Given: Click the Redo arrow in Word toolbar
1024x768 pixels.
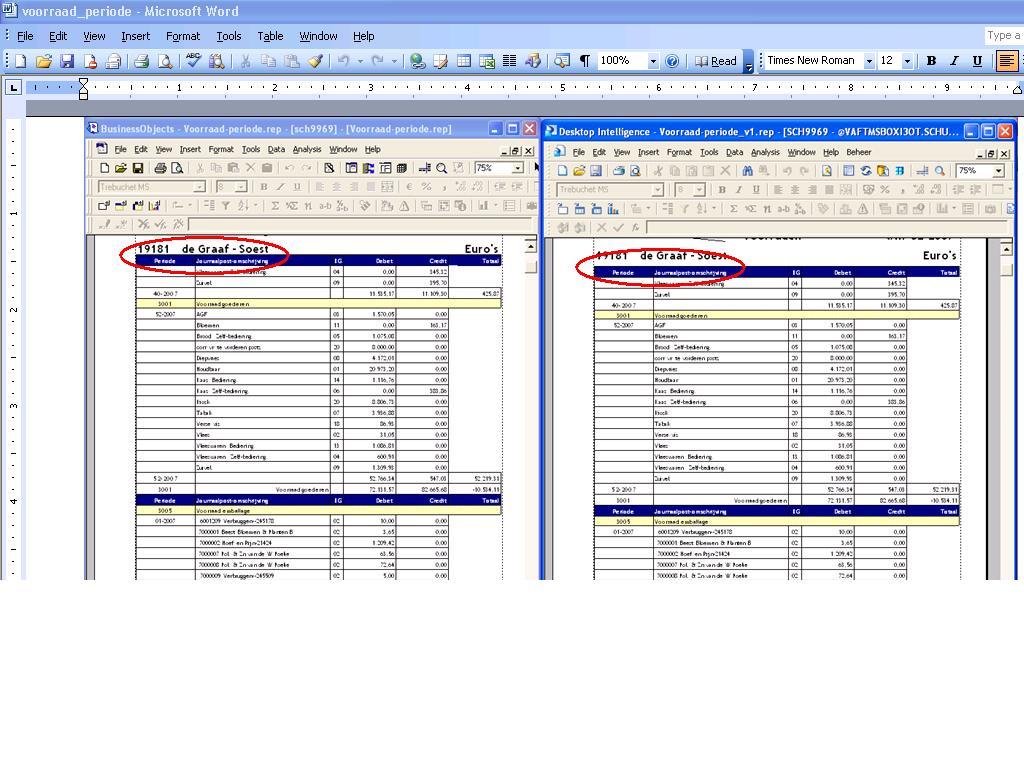Looking at the screenshot, I should [x=377, y=61].
